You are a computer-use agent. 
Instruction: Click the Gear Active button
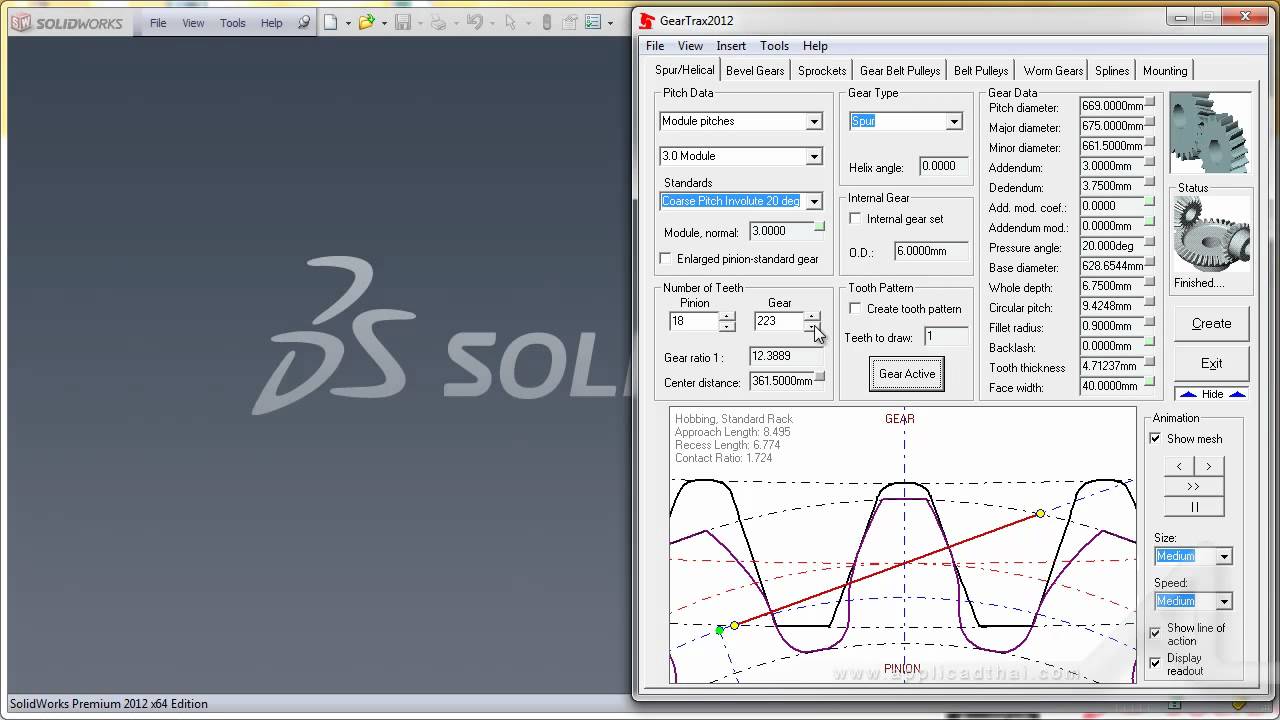click(x=907, y=374)
